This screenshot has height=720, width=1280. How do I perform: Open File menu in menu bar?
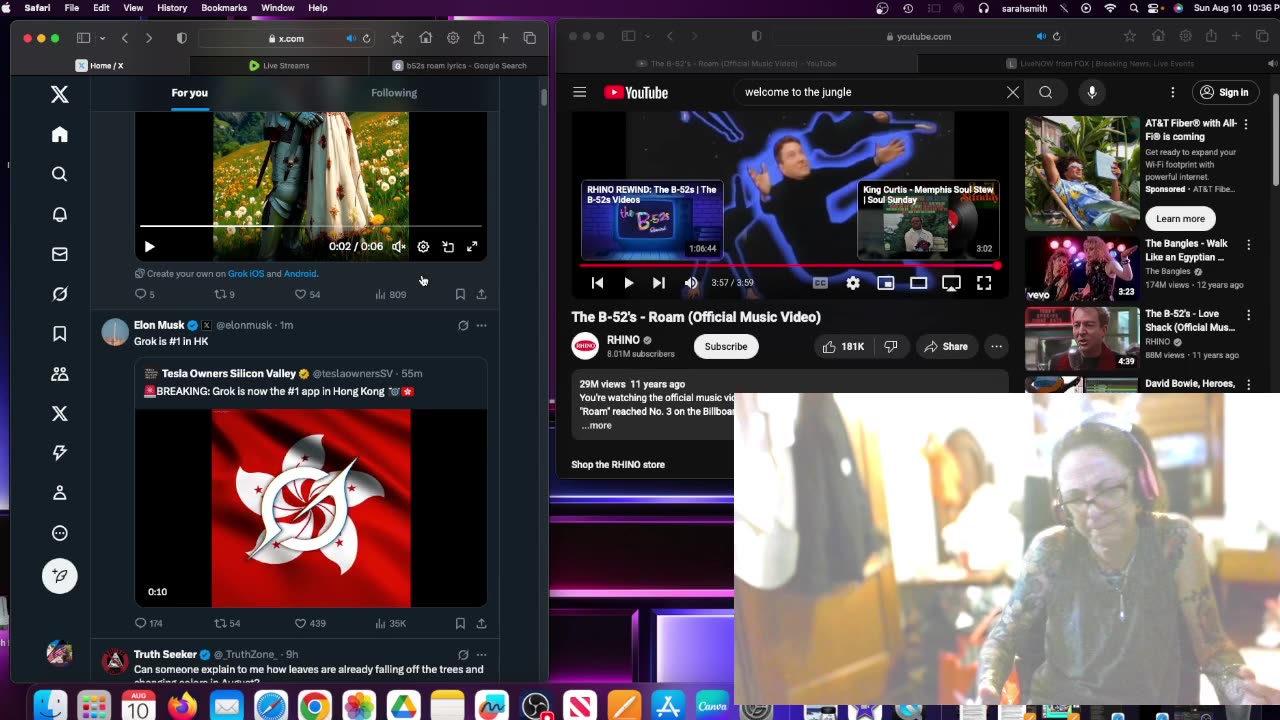72,8
